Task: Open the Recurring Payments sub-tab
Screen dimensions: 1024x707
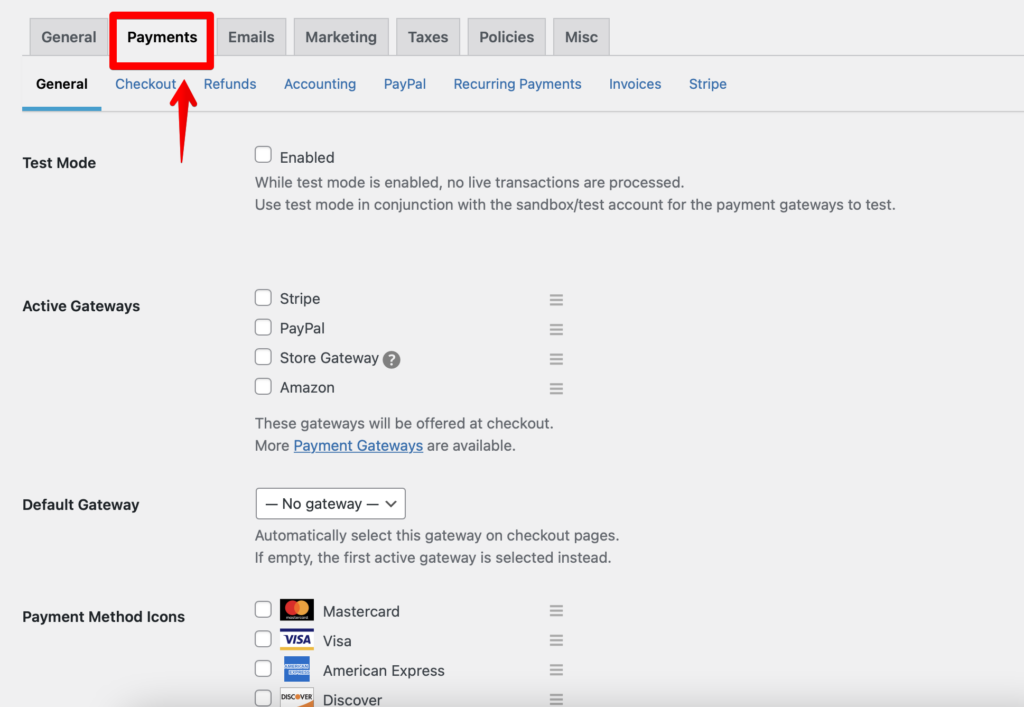Action: point(517,84)
